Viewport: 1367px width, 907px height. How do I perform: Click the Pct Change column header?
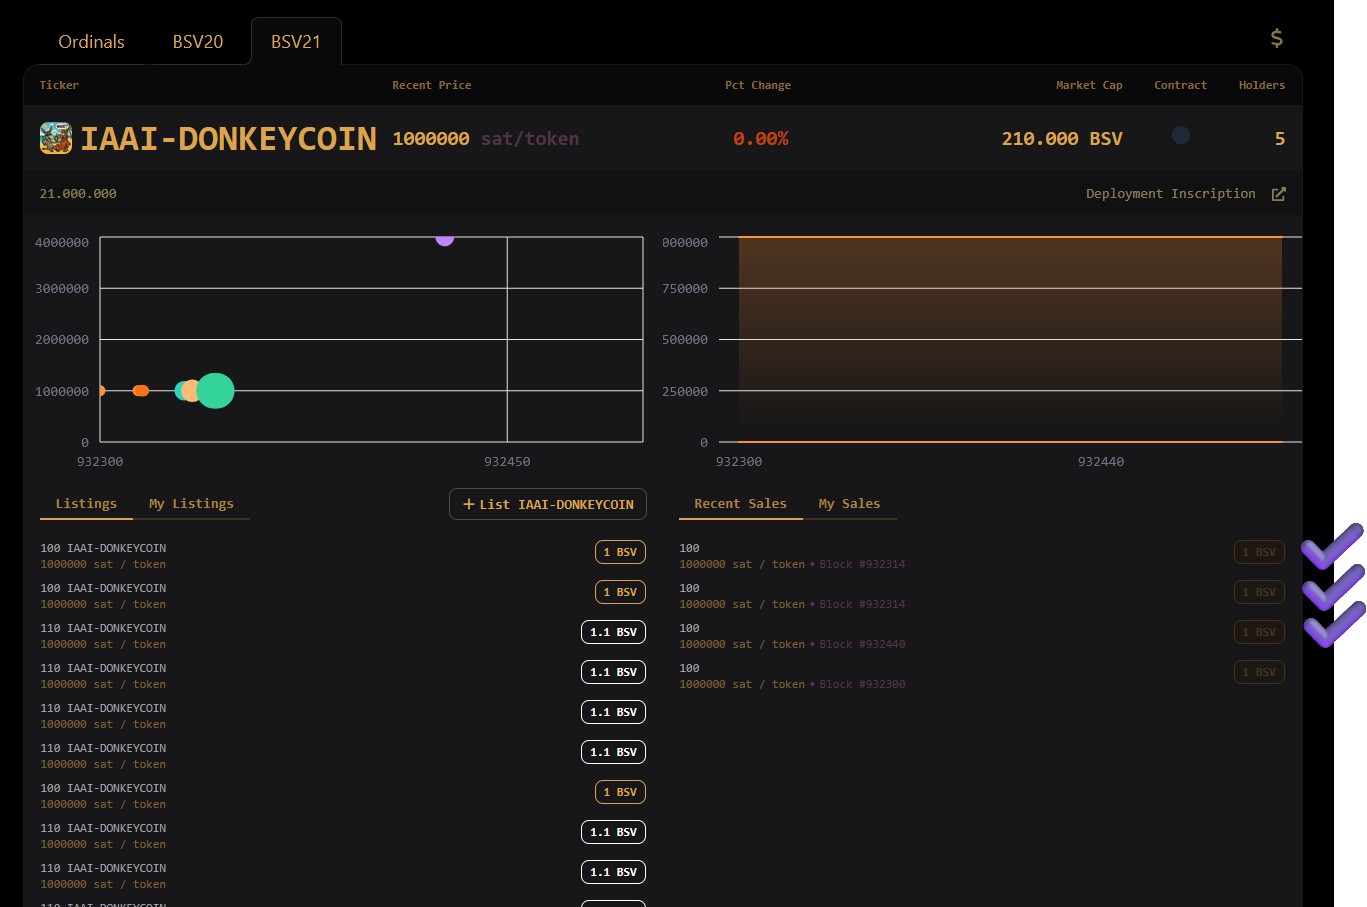click(758, 85)
